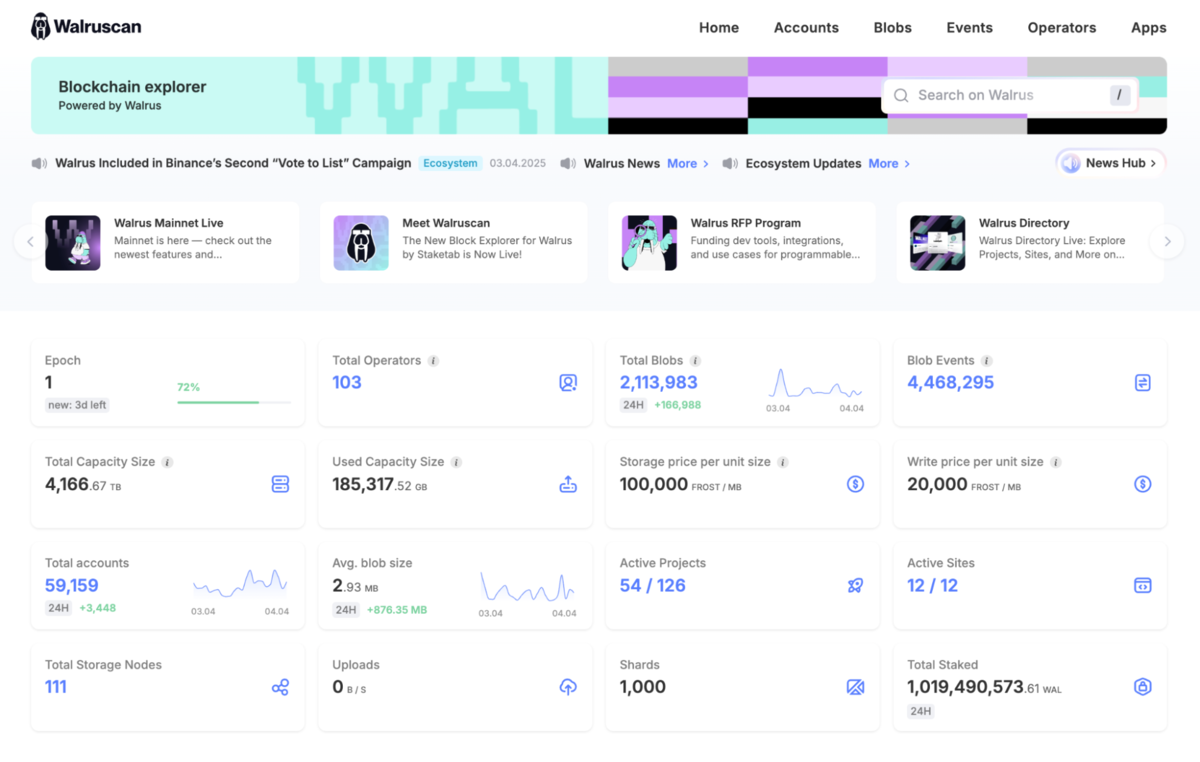
Task: Click speaker icon before Binance campaign news
Action: point(39,163)
